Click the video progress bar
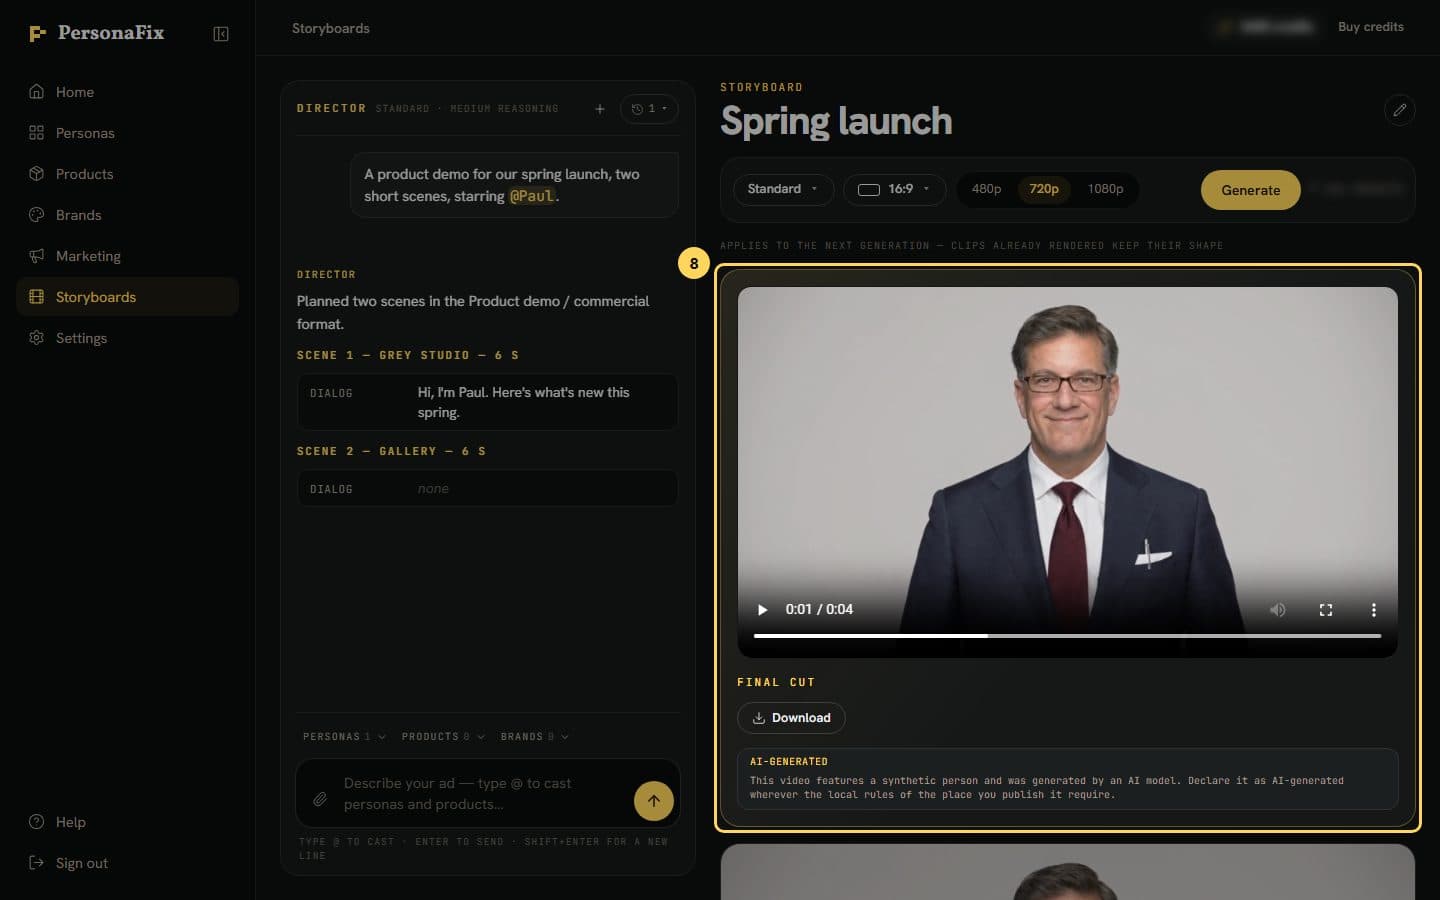 [1067, 635]
